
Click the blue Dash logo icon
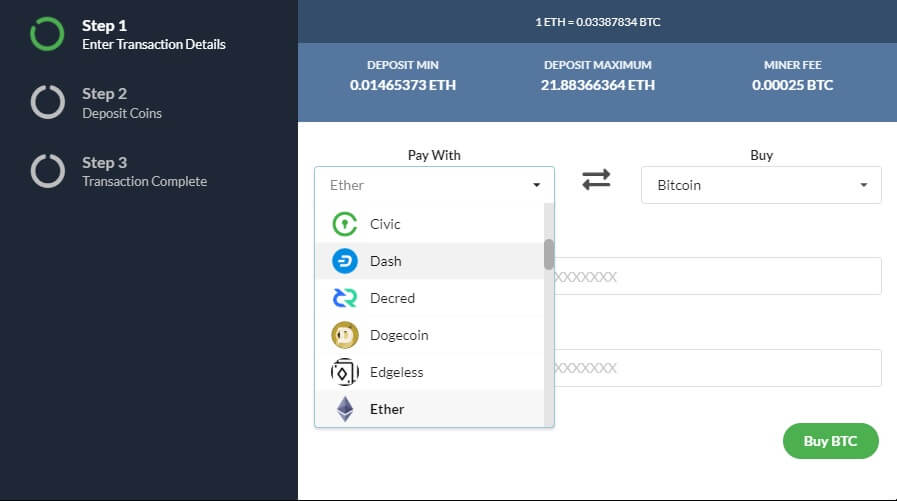(x=344, y=261)
